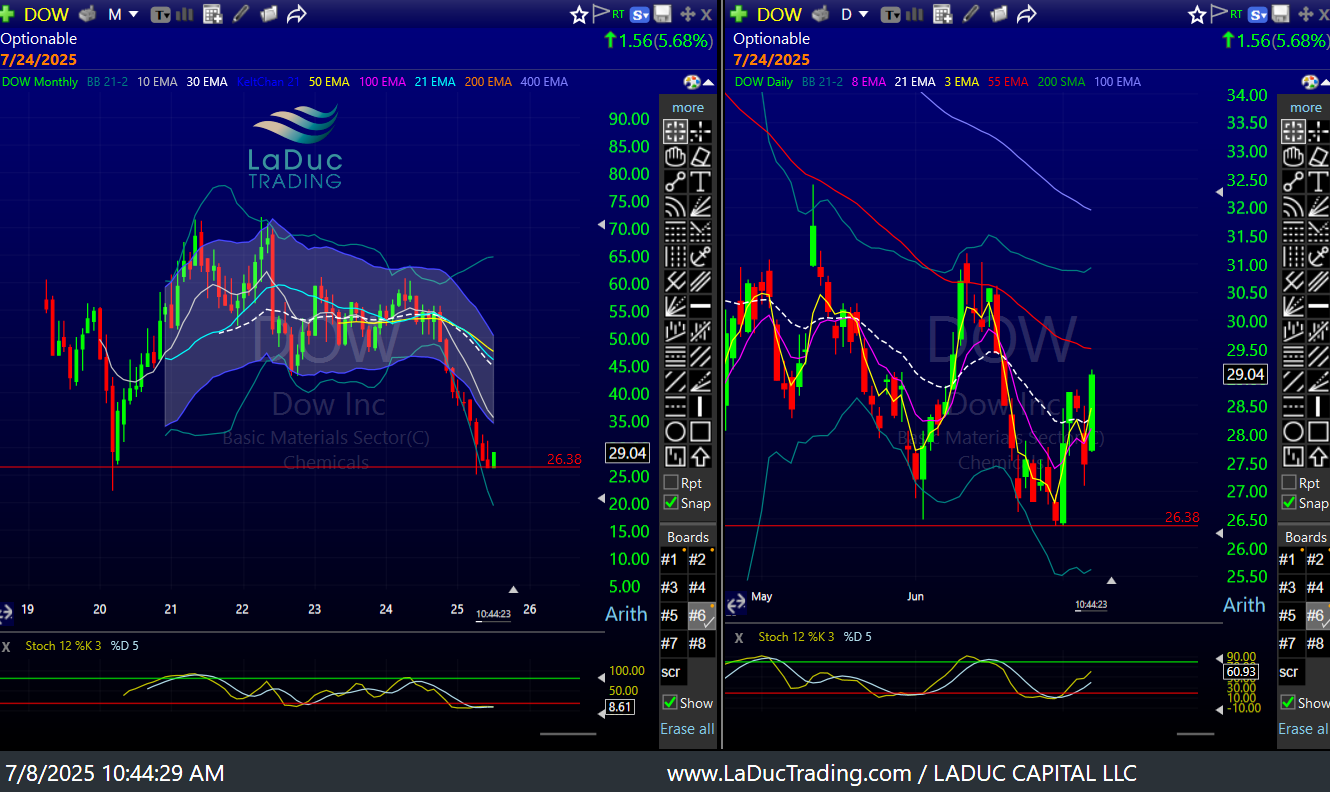
Task: Open the T template dropdown on monthly chart
Action: pyautogui.click(x=160, y=14)
